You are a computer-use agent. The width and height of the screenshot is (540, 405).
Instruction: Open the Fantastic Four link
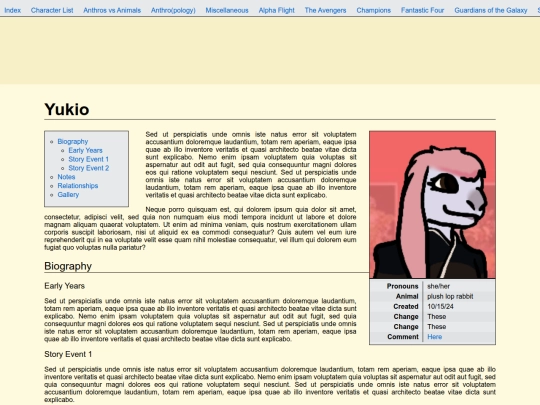423,10
